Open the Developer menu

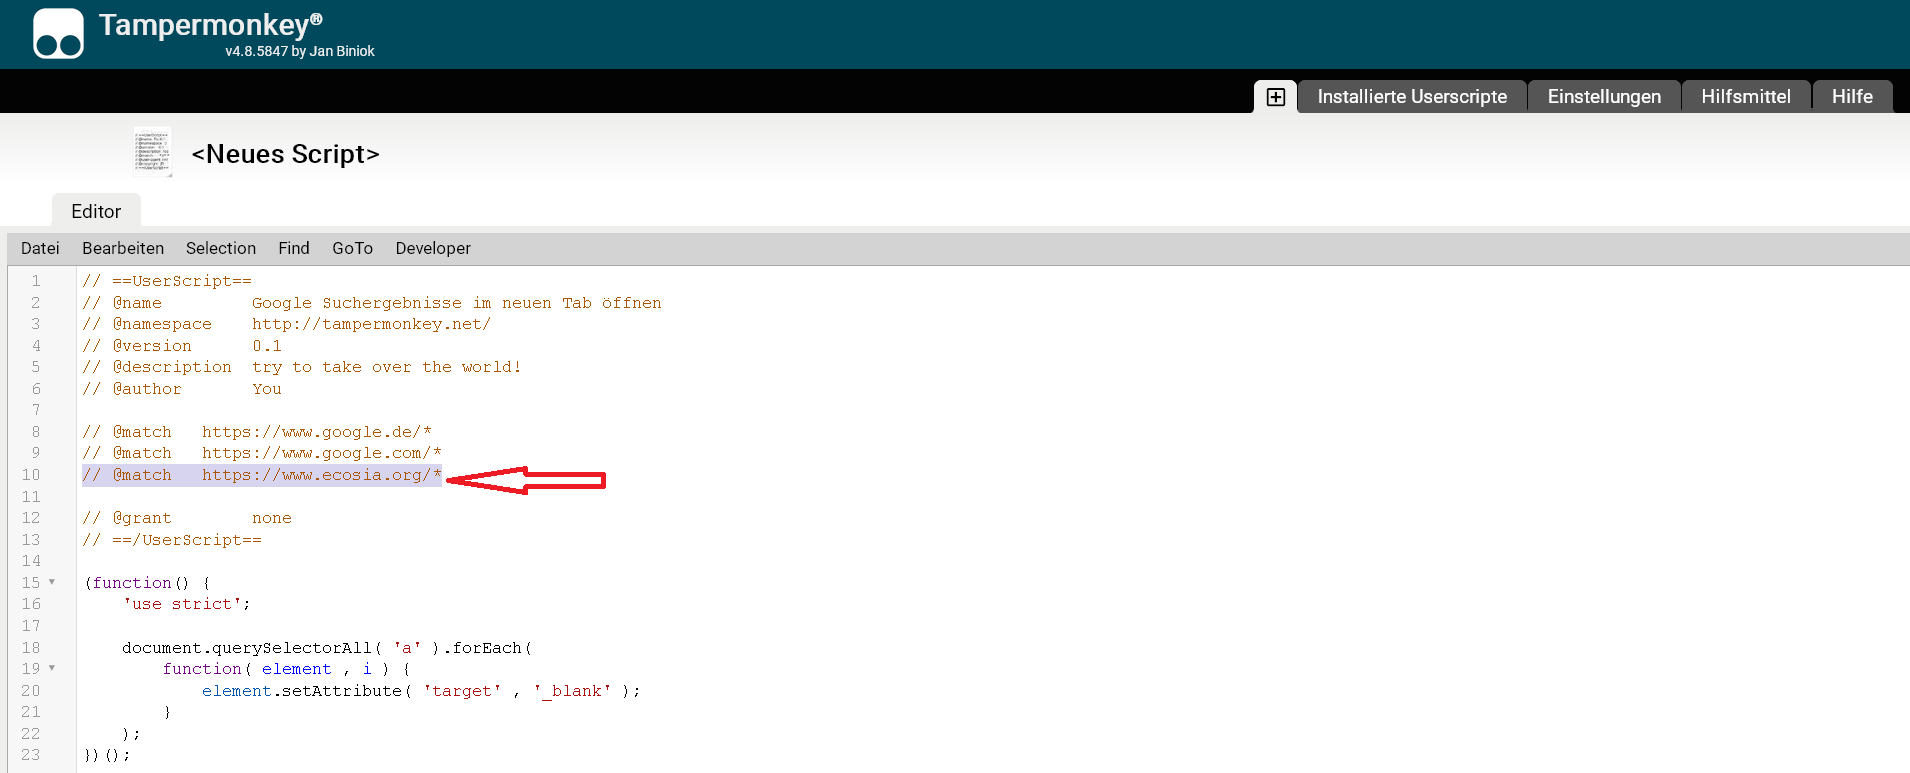433,248
